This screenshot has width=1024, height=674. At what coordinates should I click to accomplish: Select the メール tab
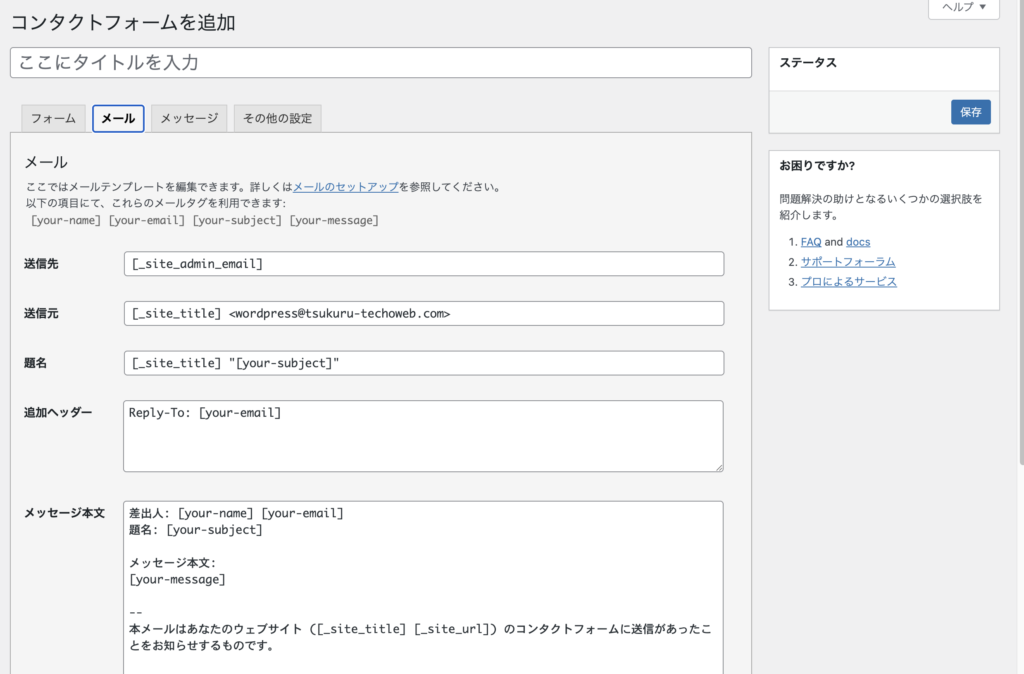pyautogui.click(x=118, y=118)
